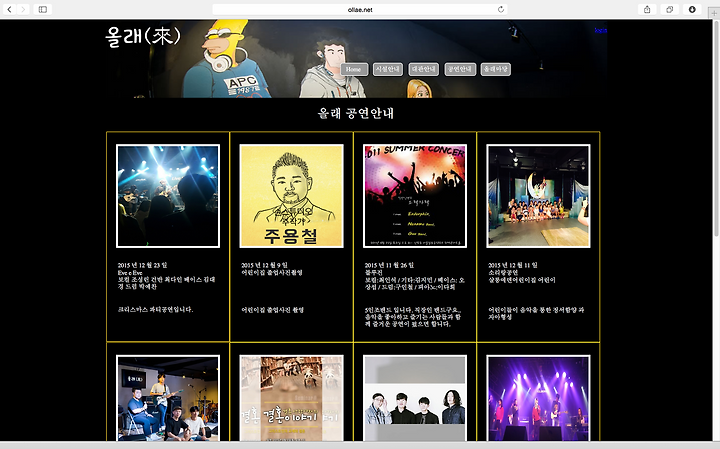Open the children's group stage thumbnail
Screen dimensions: 720x449
pyautogui.click(x=538, y=196)
